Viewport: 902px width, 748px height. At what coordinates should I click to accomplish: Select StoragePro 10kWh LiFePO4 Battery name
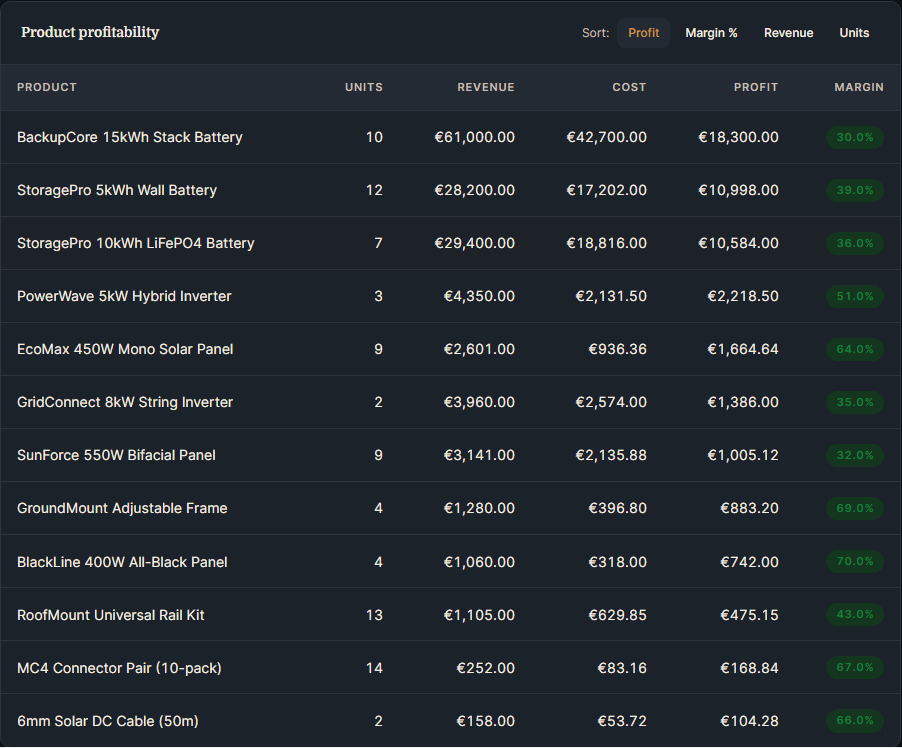136,243
